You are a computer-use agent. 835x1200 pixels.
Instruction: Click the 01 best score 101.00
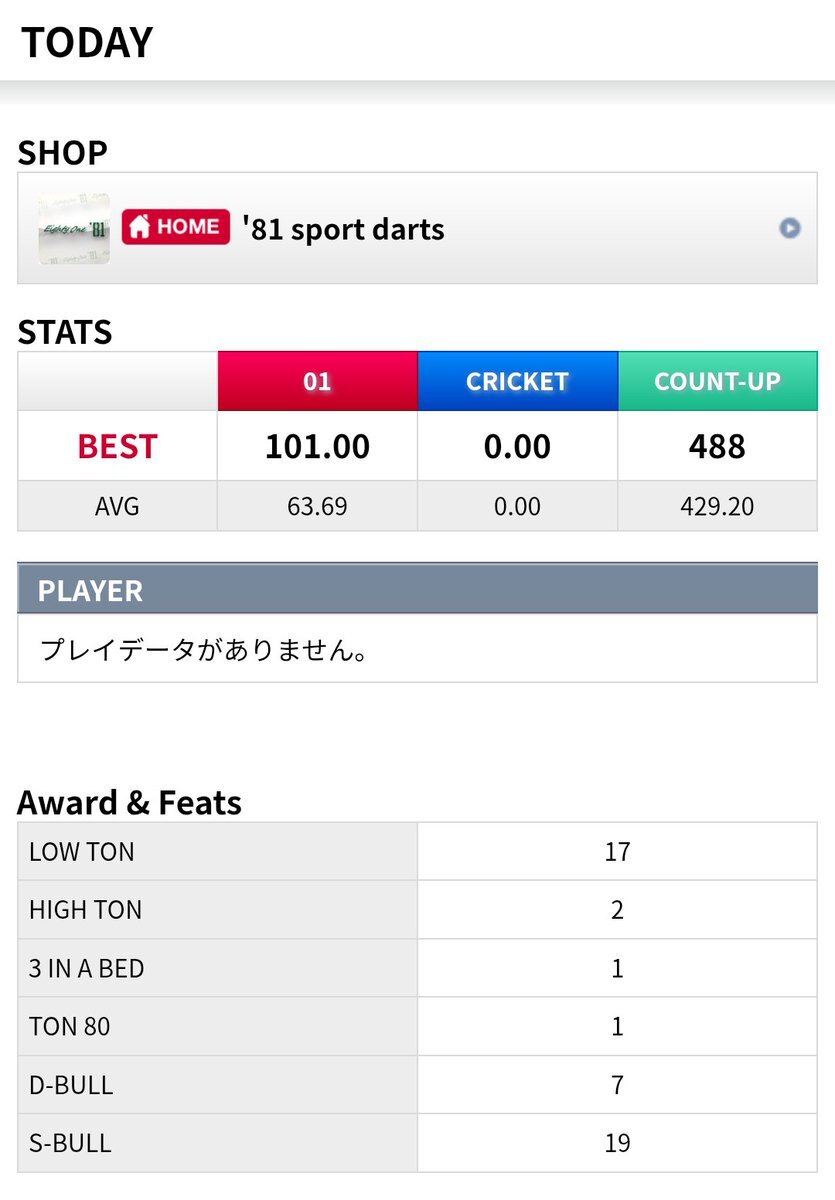tap(317, 446)
